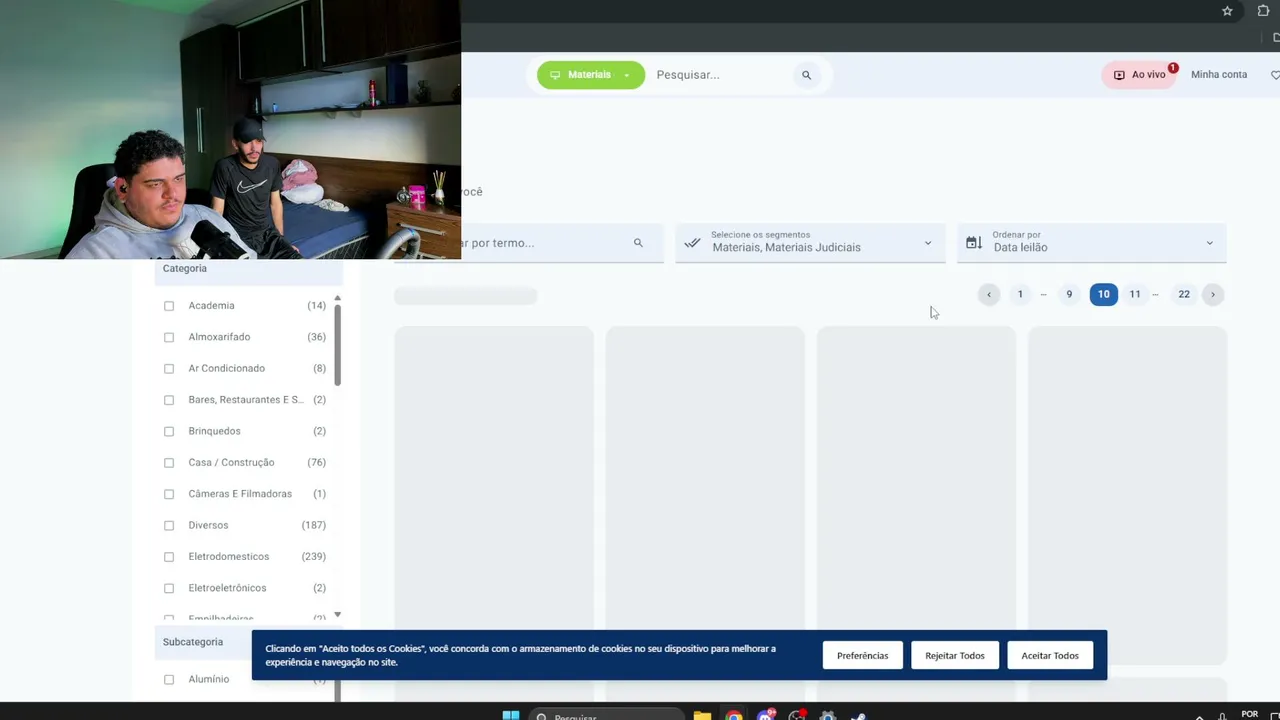Tick the Almoxarifado category checkbox

[x=169, y=337]
